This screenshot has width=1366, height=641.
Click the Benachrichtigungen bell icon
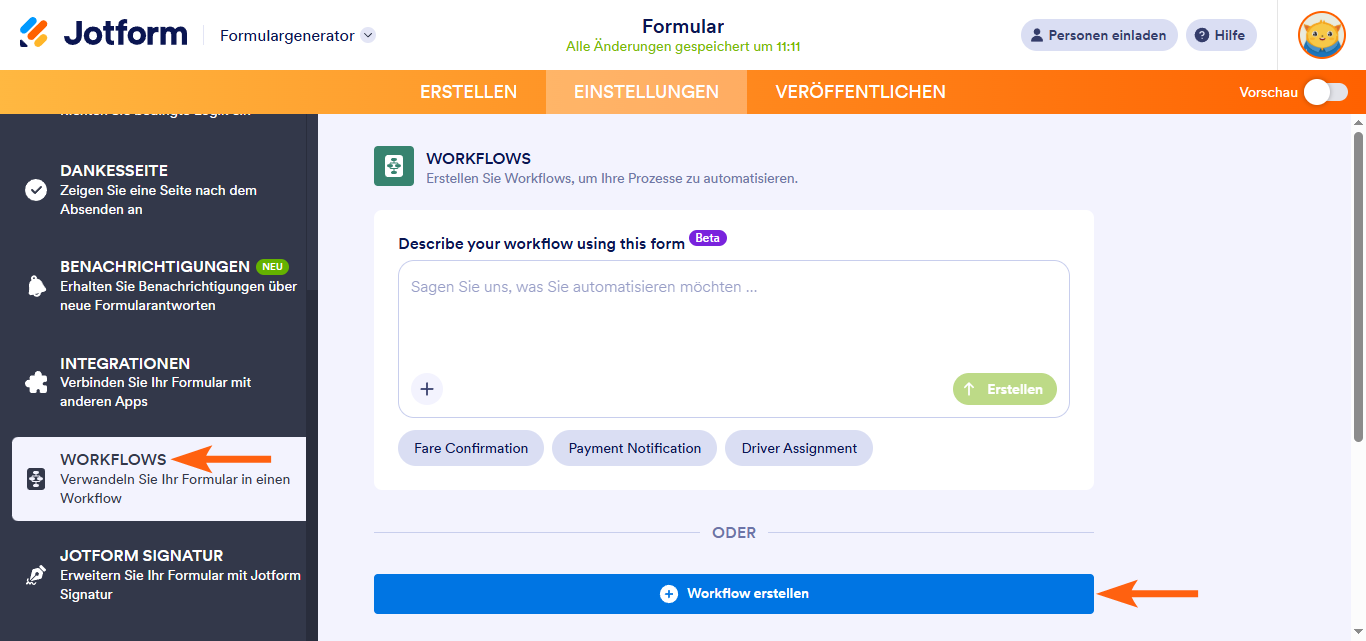[x=37, y=284]
